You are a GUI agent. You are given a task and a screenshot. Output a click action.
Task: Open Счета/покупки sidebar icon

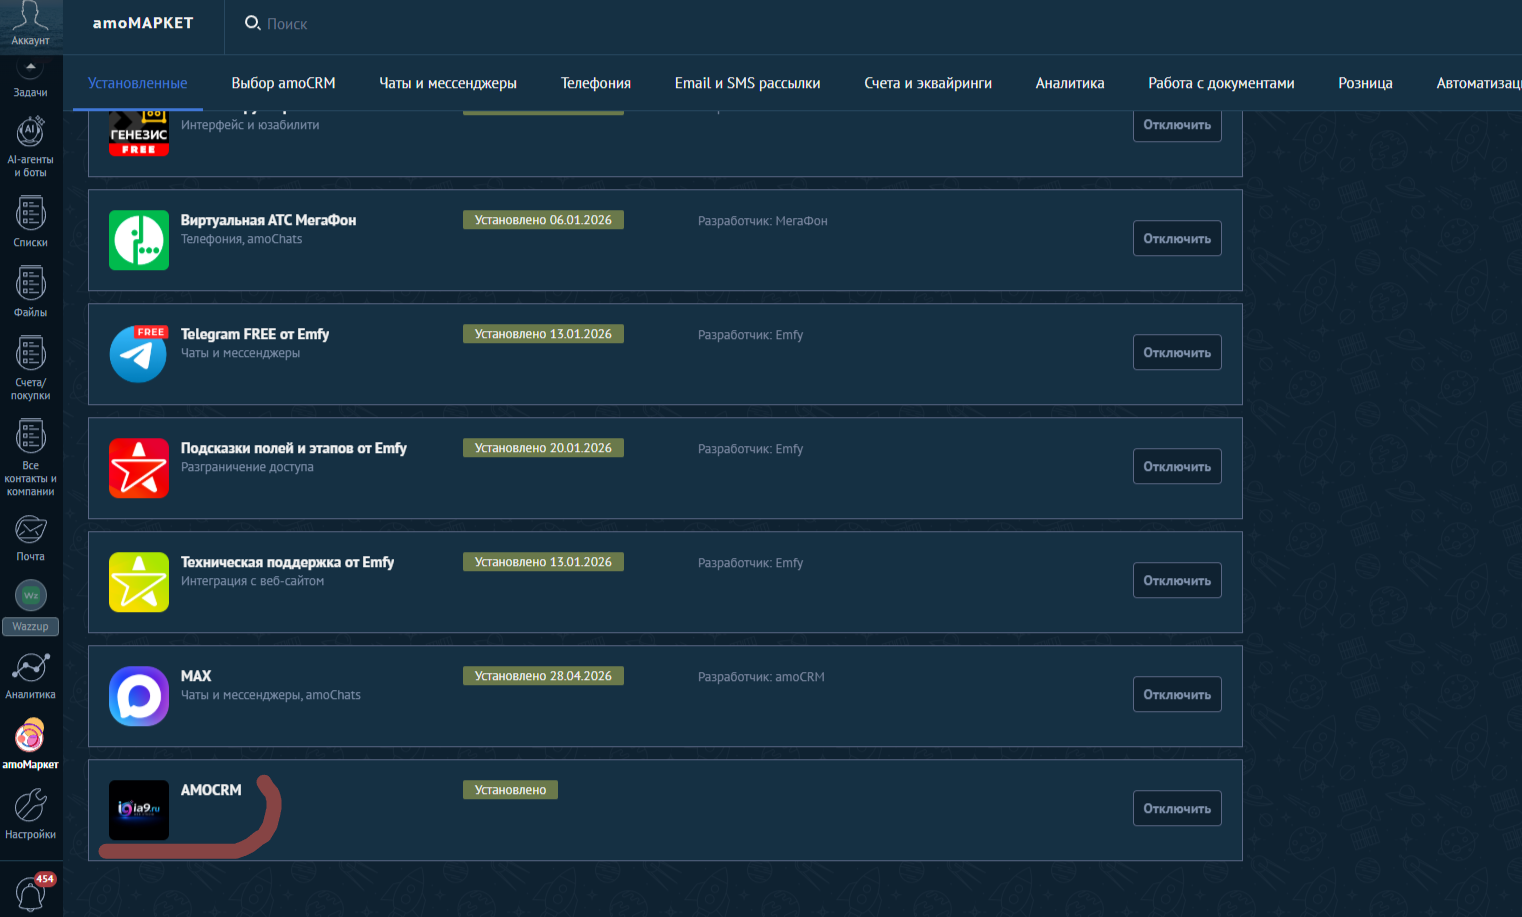30,353
